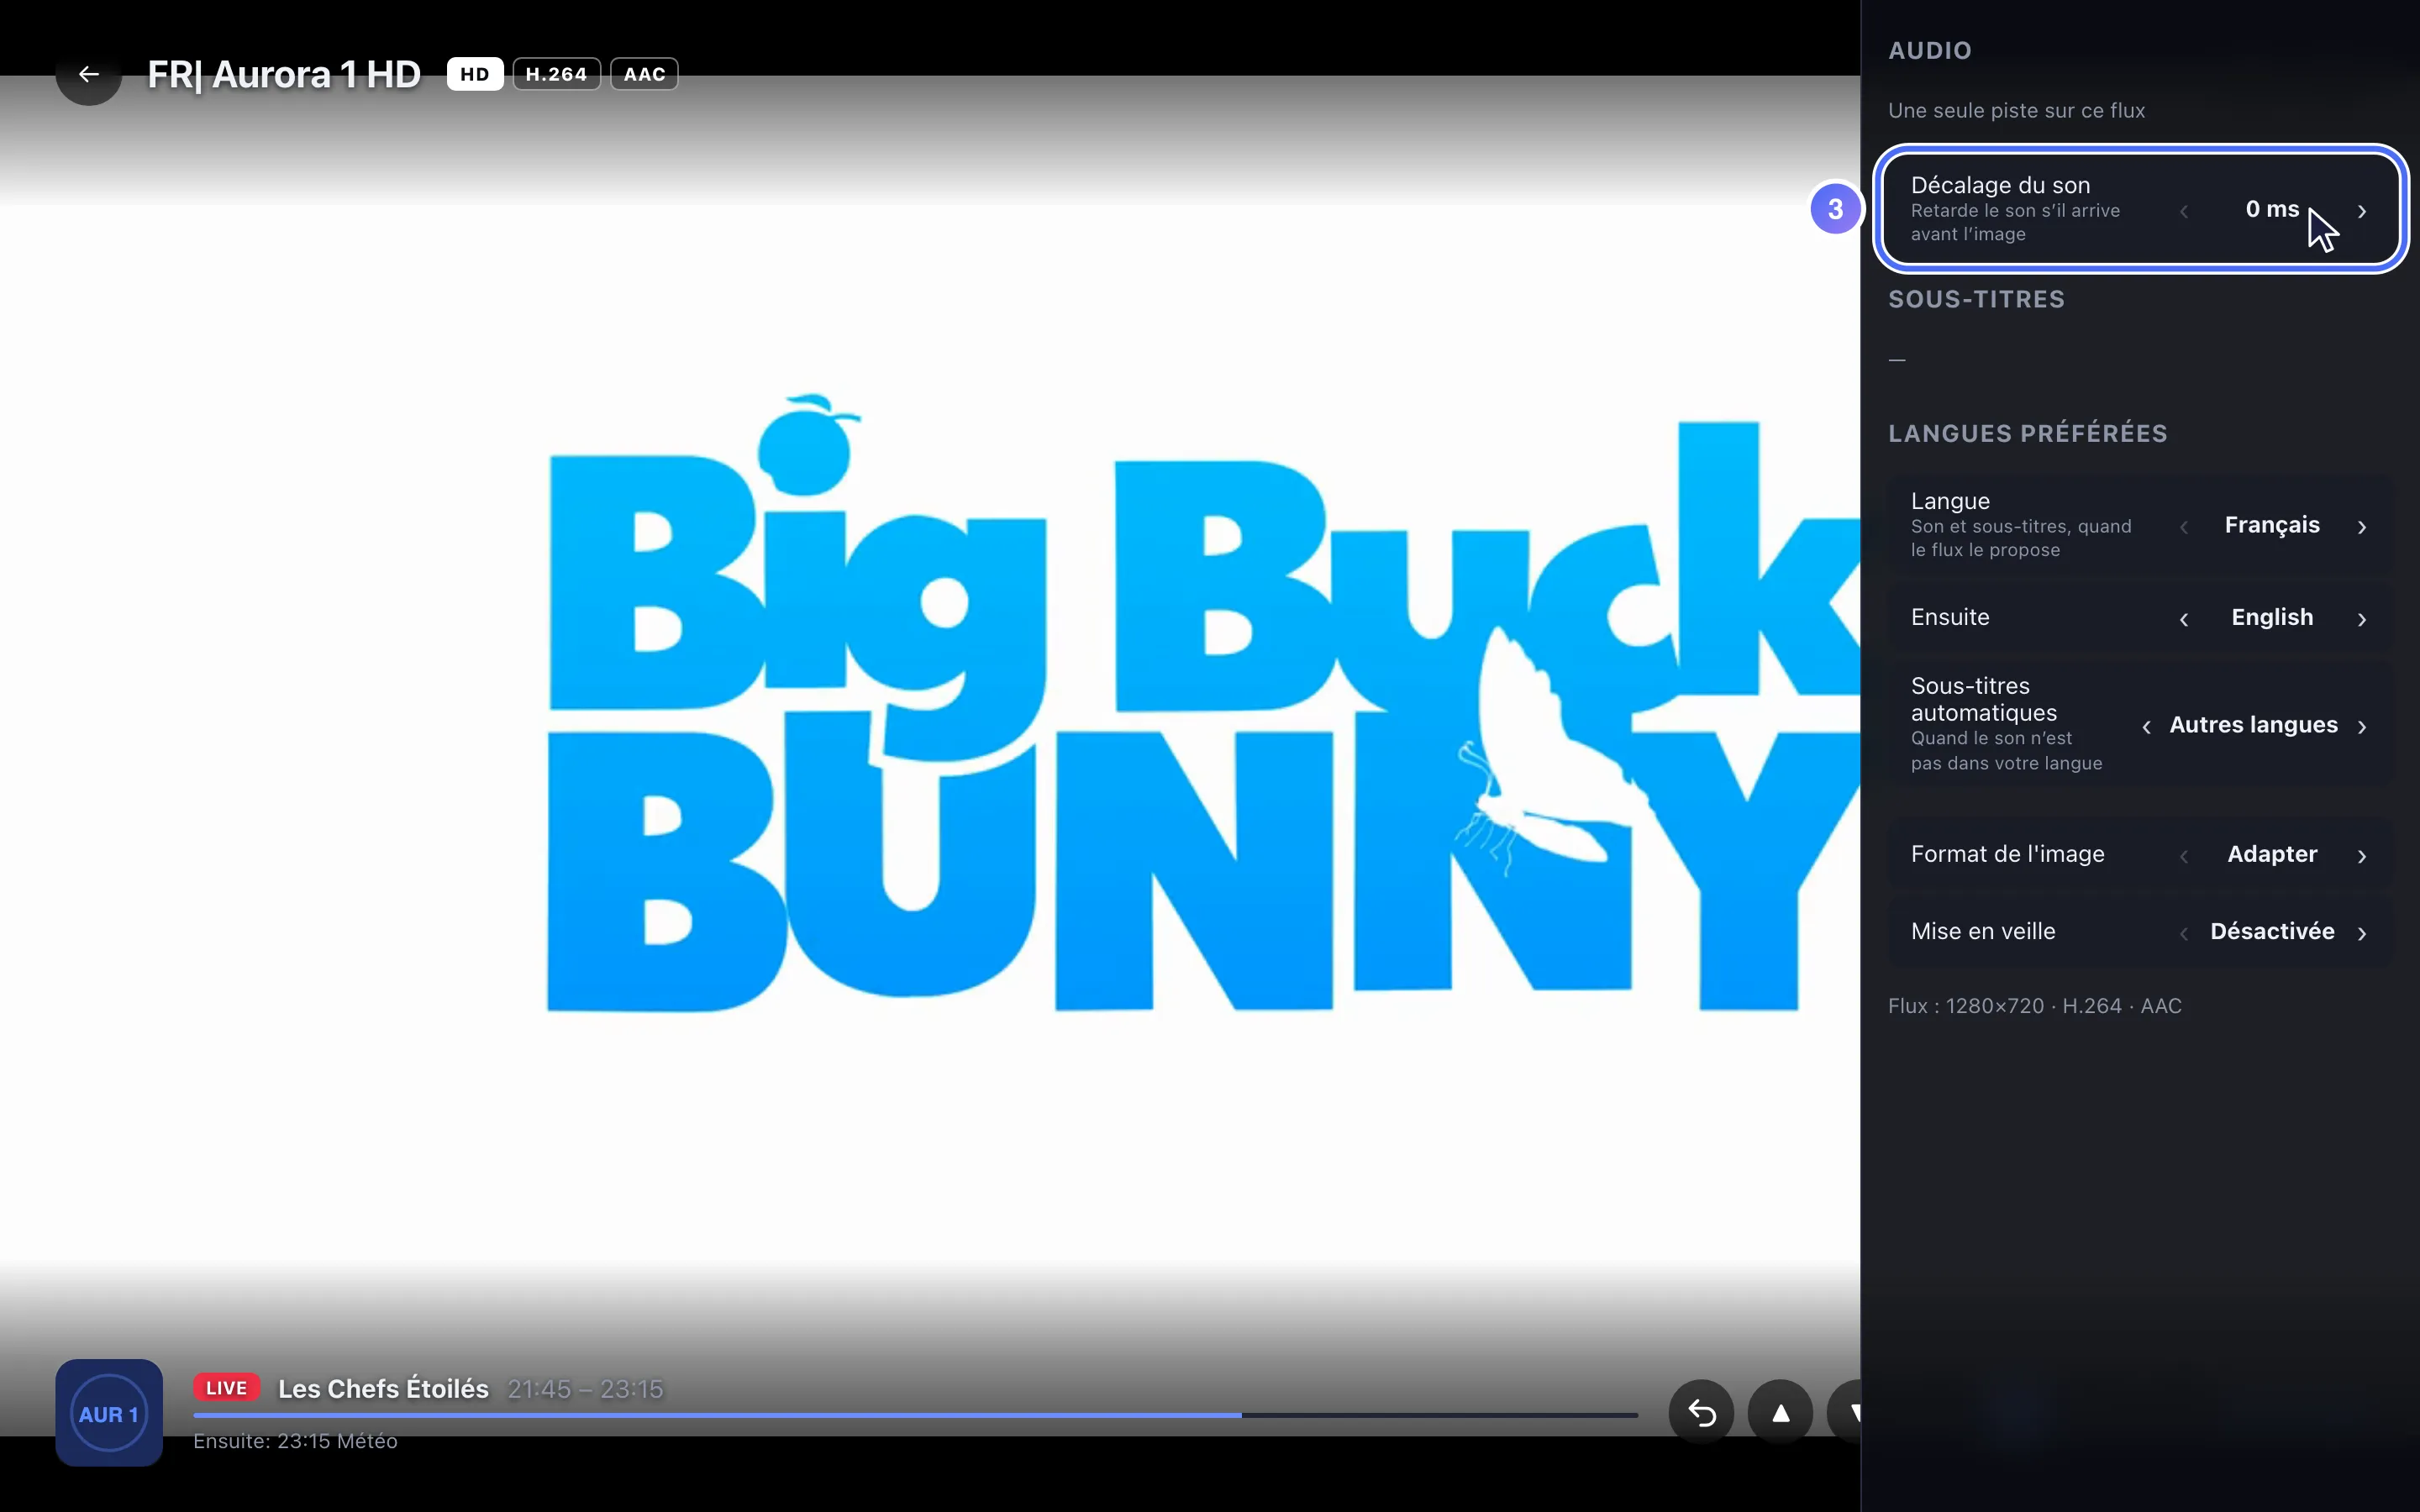2420x1512 pixels.
Task: Click the Autres langues subtitle value
Action: [x=2253, y=724]
